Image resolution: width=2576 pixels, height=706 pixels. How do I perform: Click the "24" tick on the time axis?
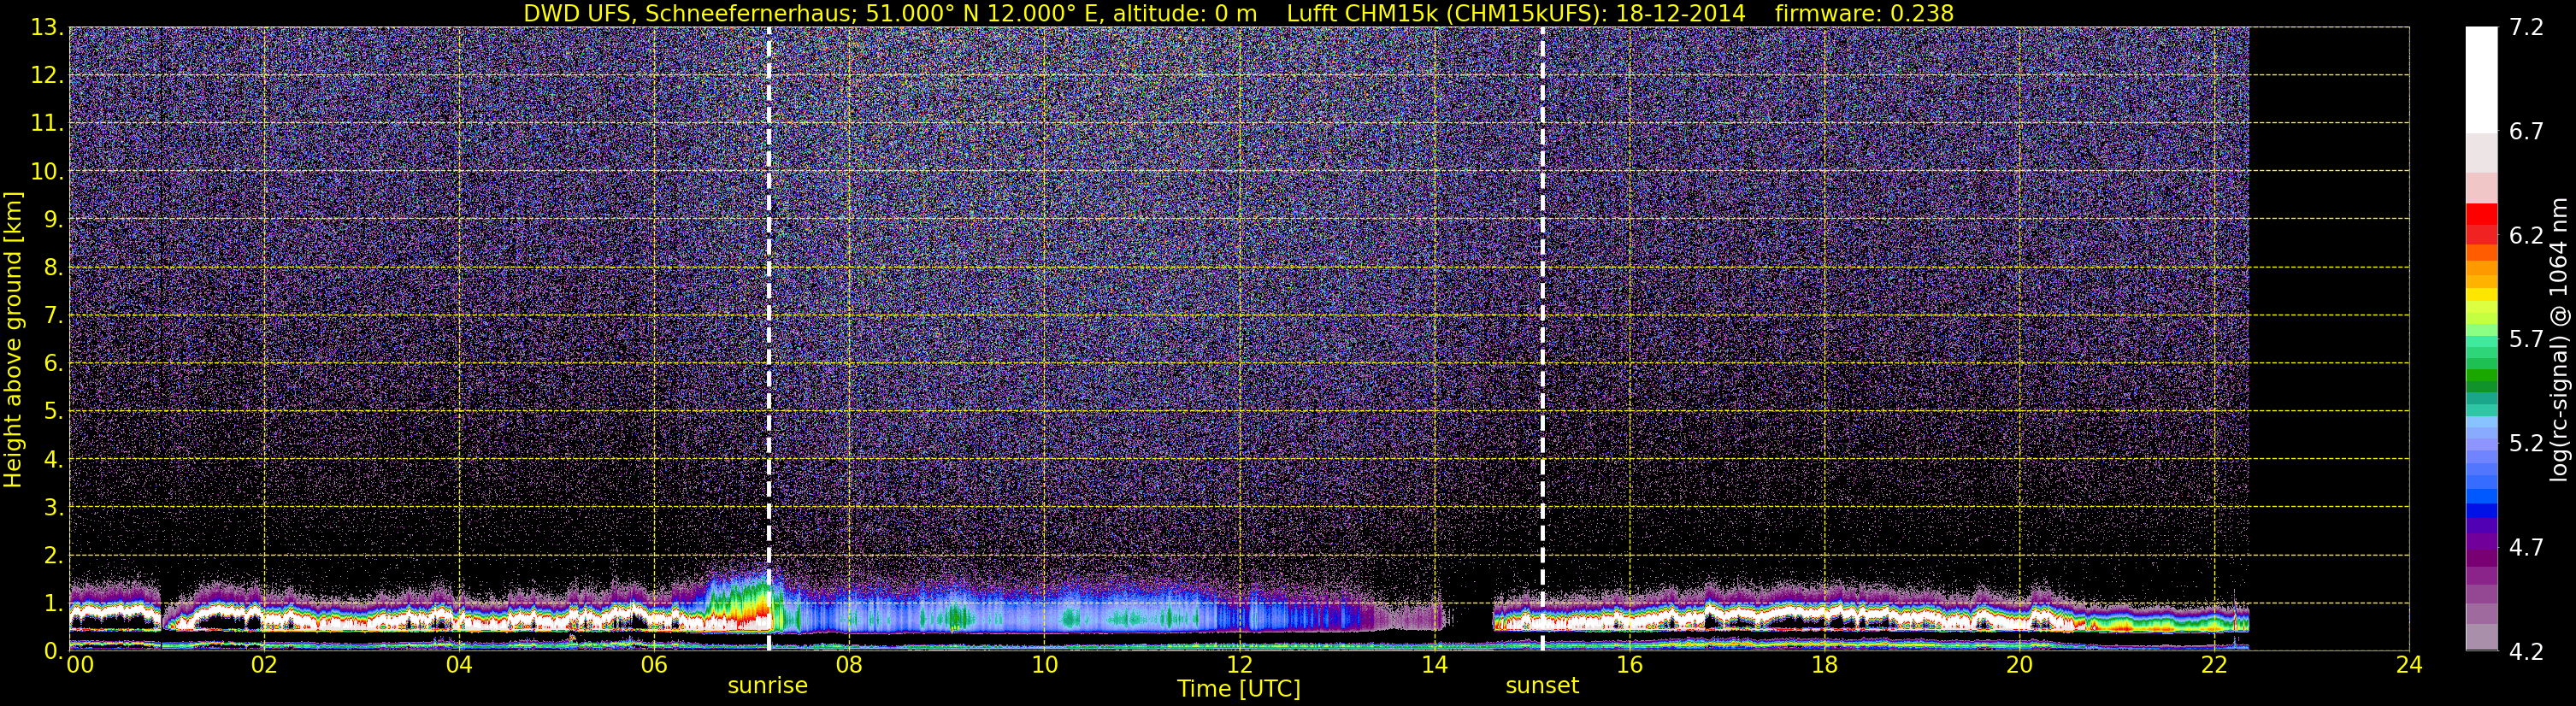pyautogui.click(x=2409, y=665)
